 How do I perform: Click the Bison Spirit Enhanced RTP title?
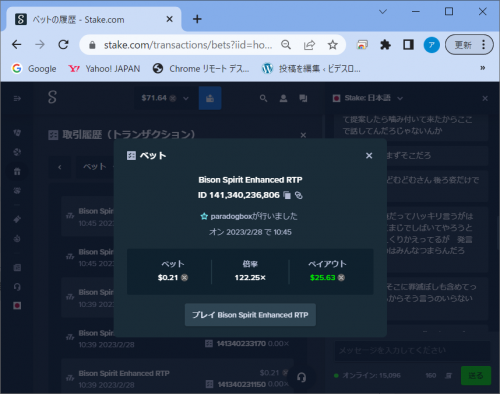click(250, 180)
